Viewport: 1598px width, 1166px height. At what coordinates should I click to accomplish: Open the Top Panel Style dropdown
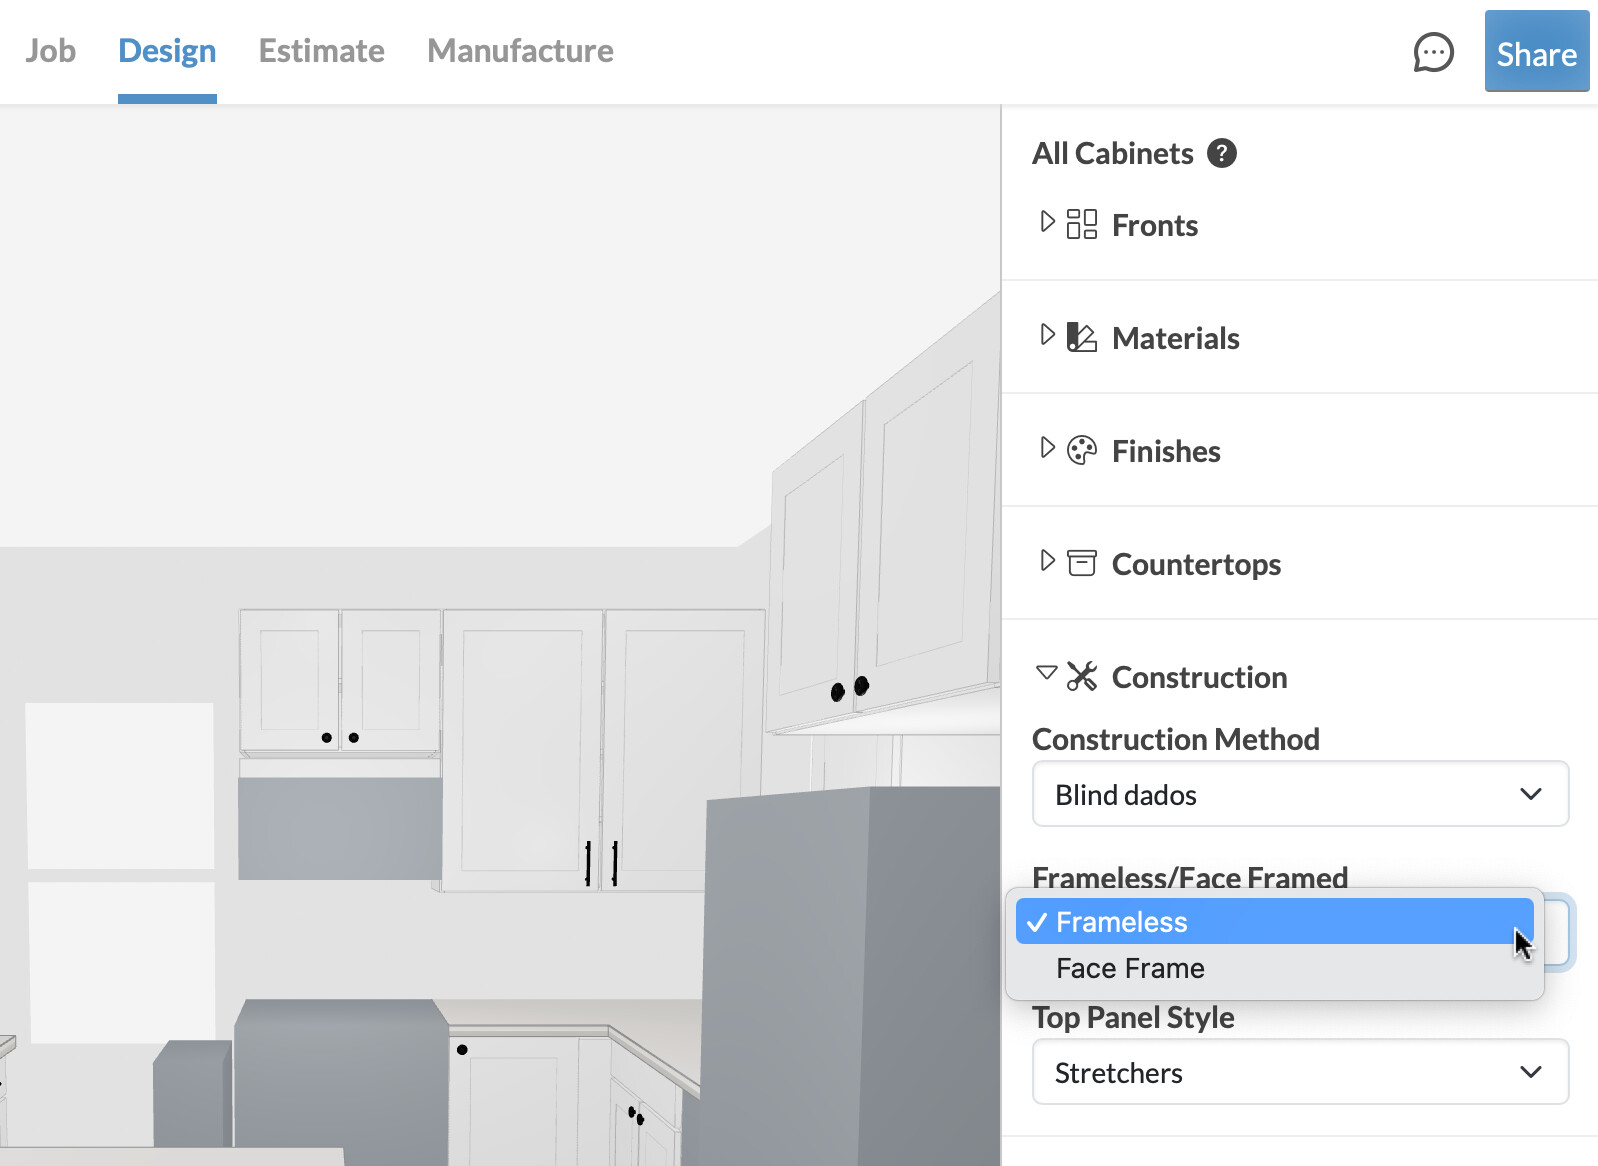pos(1299,1072)
